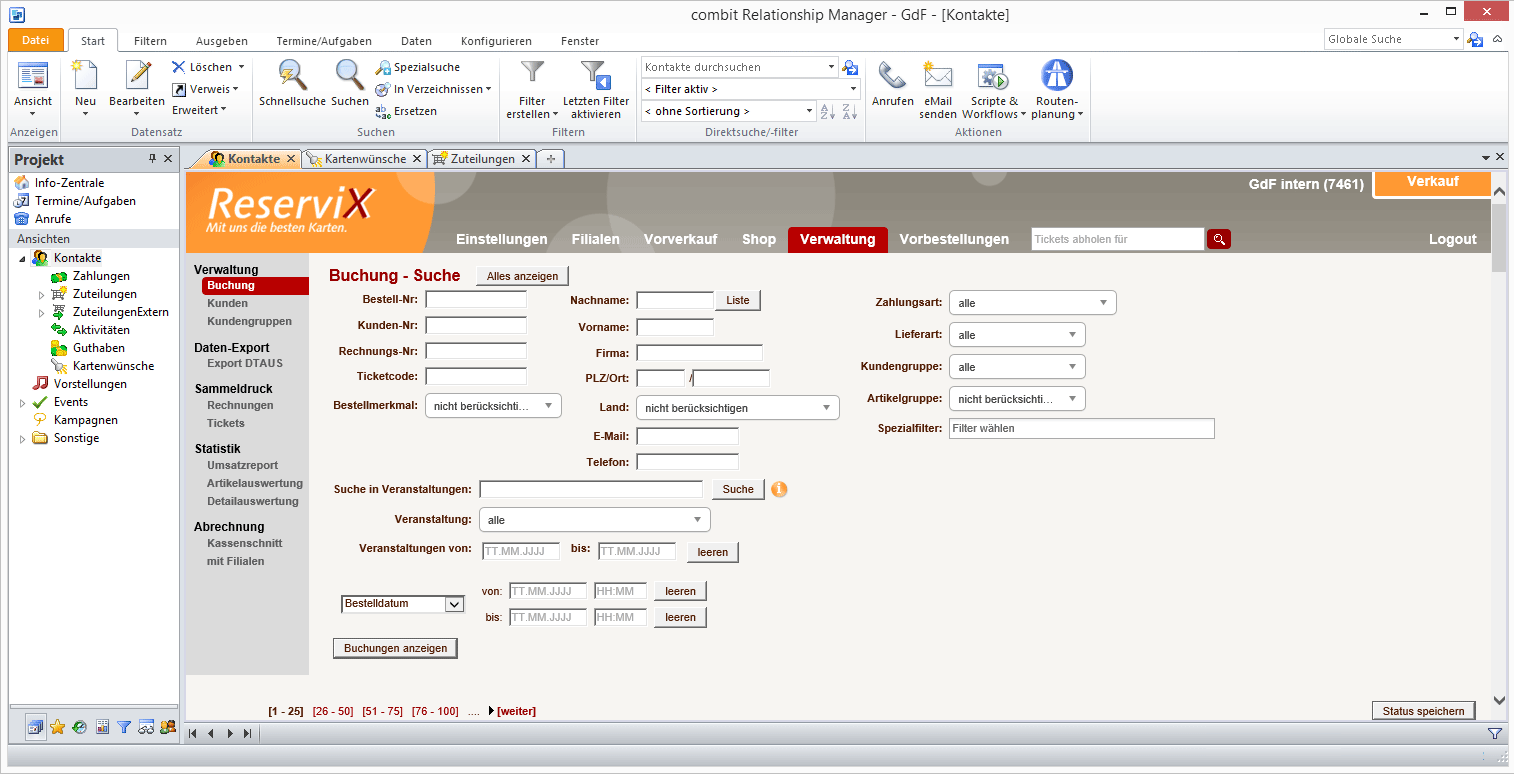Sort descending with Z-A icon
This screenshot has width=1514, height=774.
pos(849,111)
